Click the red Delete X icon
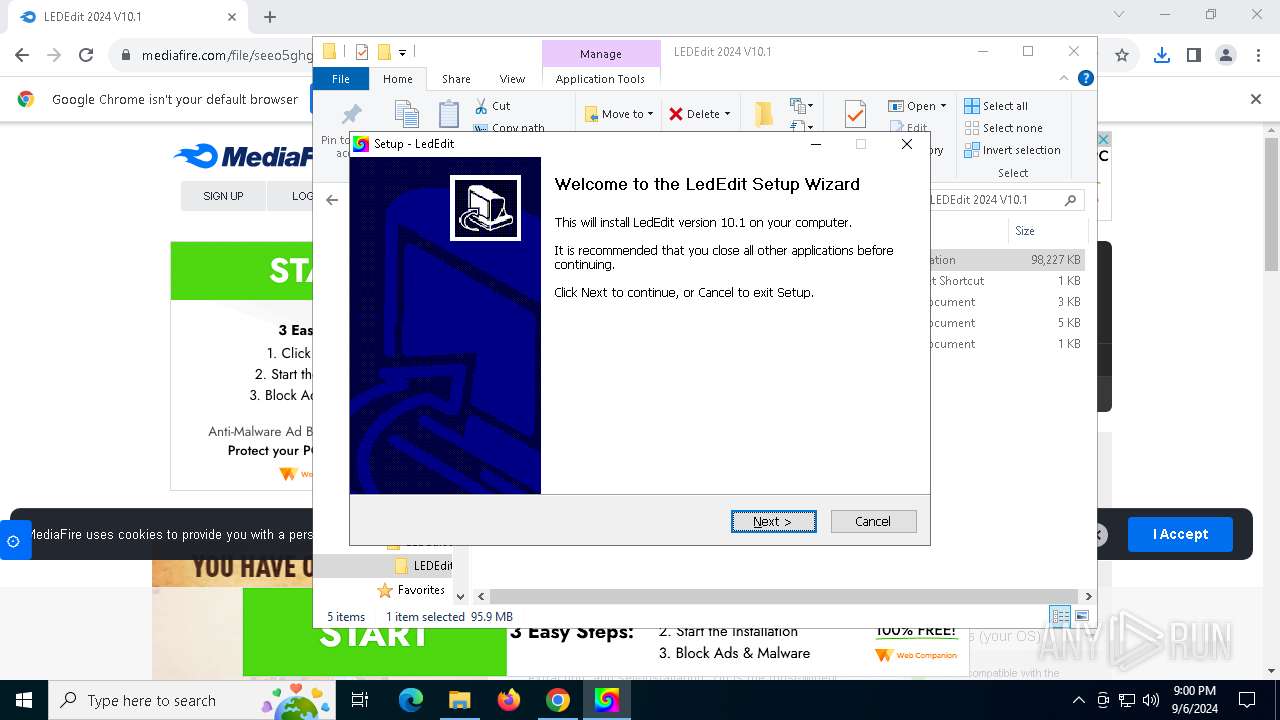The height and width of the screenshot is (720, 1280). tap(676, 114)
